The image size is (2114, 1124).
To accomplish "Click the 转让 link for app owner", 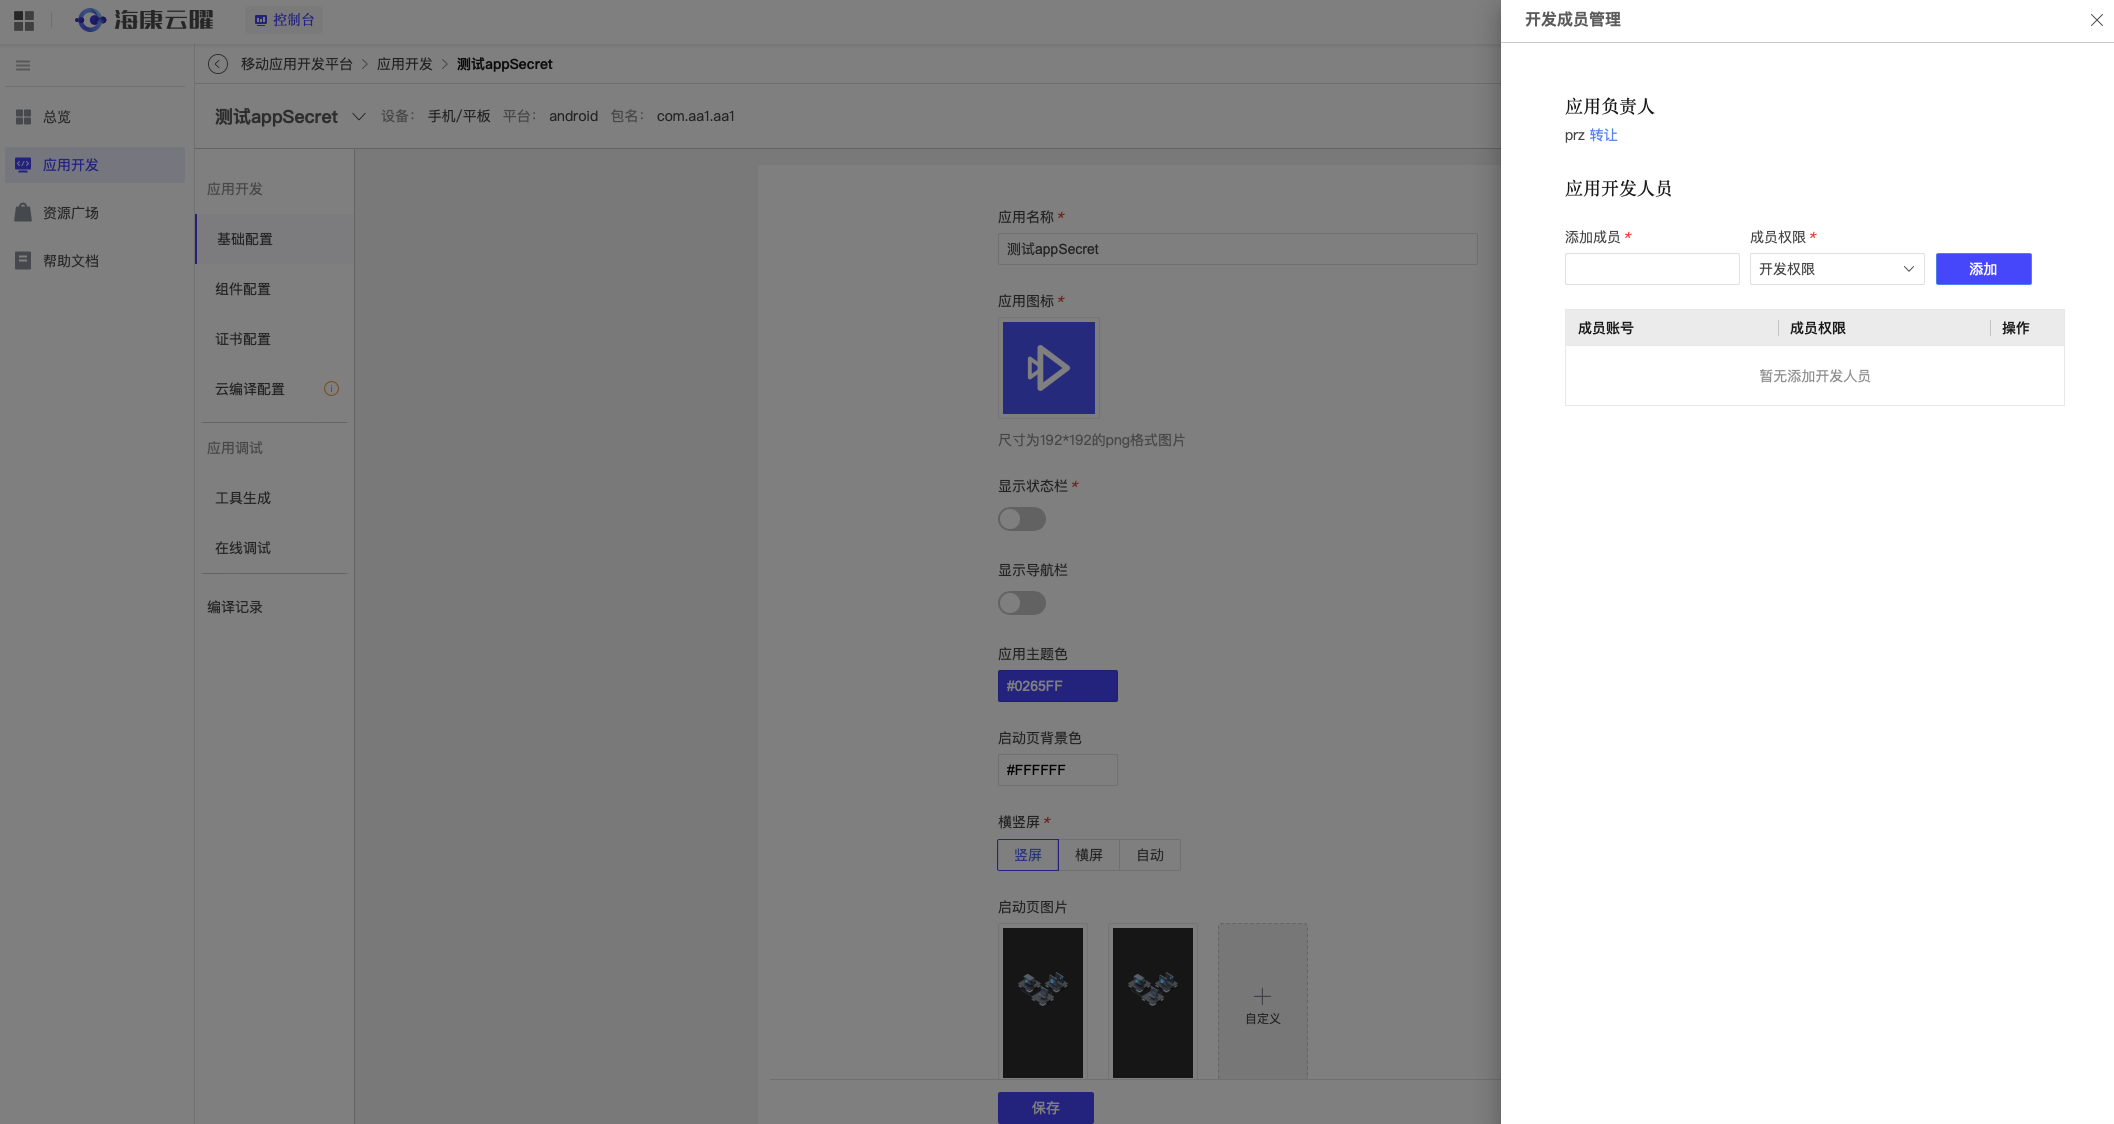I will pyautogui.click(x=1604, y=134).
